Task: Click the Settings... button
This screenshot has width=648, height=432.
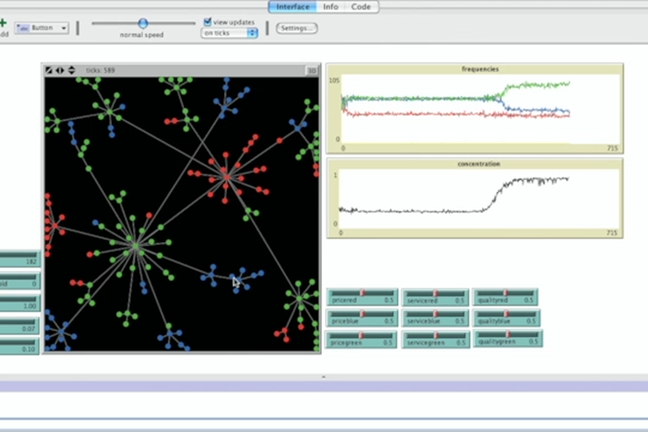Action: (297, 28)
